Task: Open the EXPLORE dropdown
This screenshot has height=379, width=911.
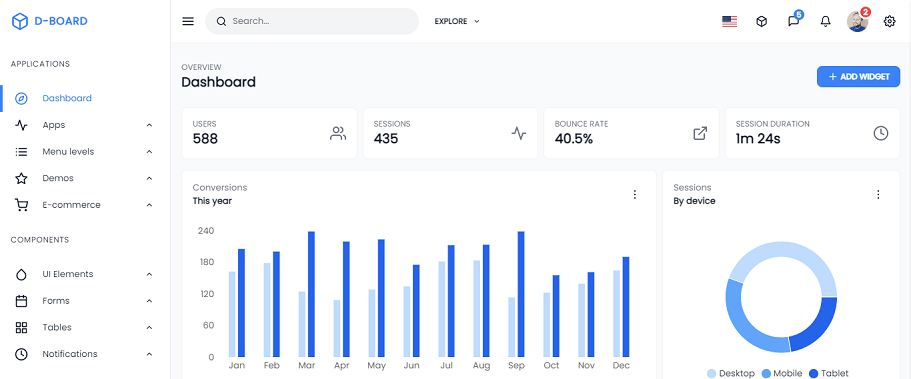Action: [x=457, y=22]
